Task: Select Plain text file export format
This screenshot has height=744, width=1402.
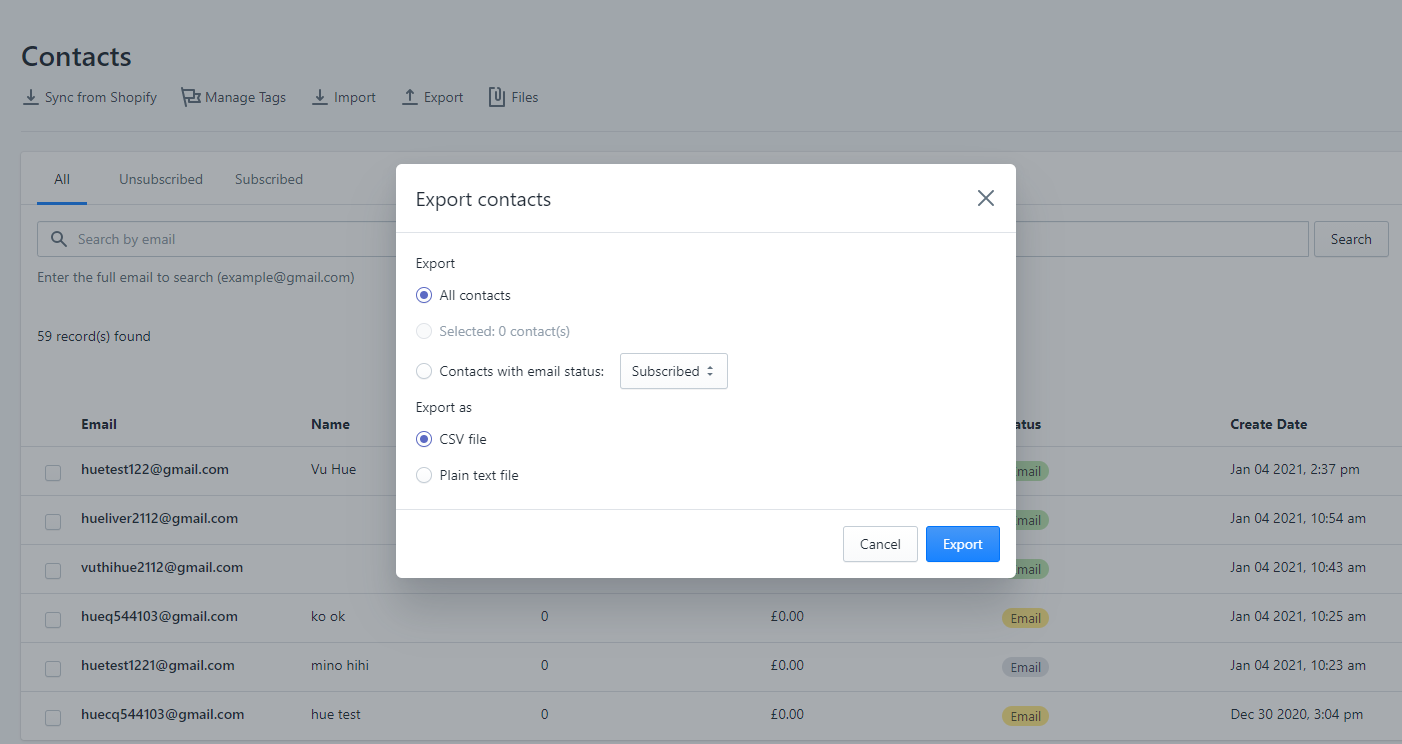Action: click(x=424, y=475)
